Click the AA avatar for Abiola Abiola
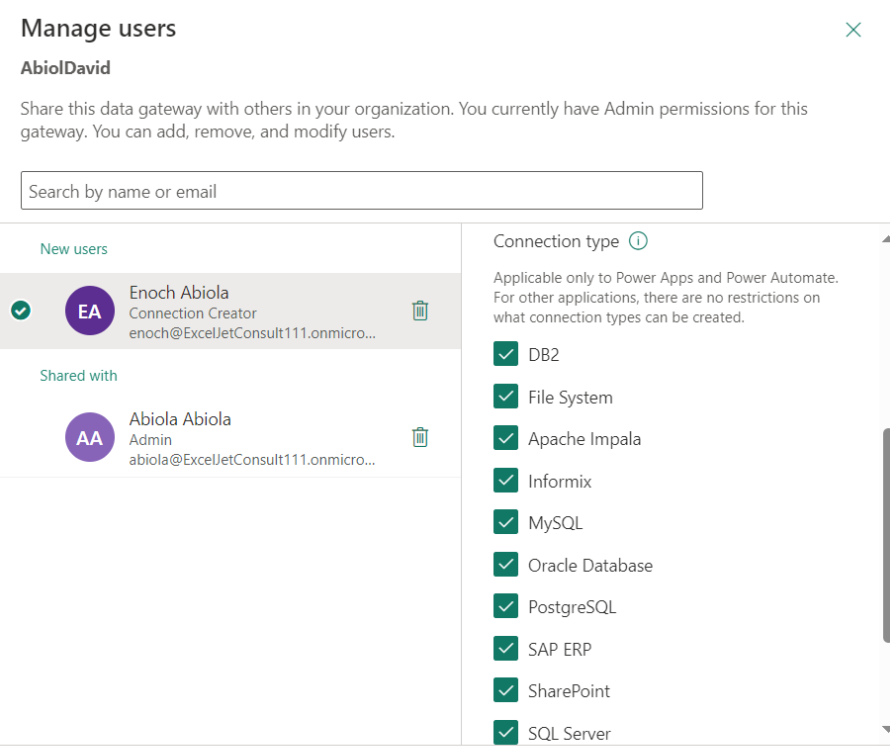Screen dimensions: 890x748 (89, 437)
